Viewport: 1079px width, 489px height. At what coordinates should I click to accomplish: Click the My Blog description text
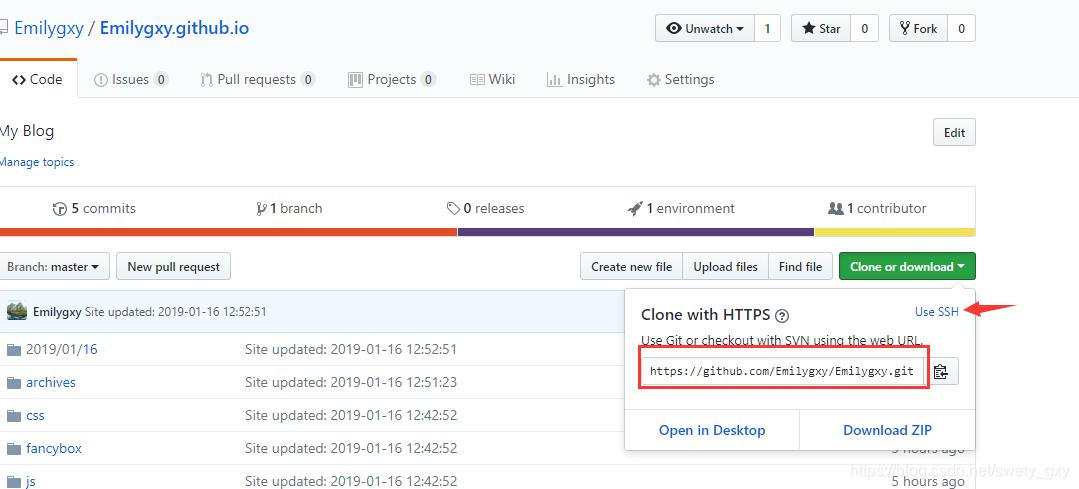[x=27, y=131]
